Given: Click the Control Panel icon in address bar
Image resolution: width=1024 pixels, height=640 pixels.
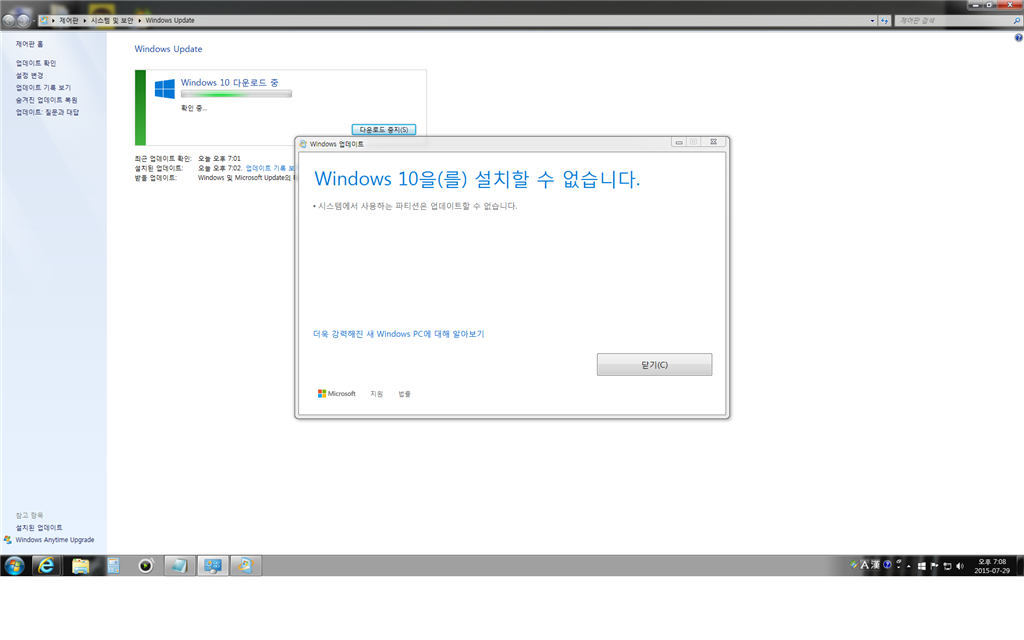Looking at the screenshot, I should 44,20.
